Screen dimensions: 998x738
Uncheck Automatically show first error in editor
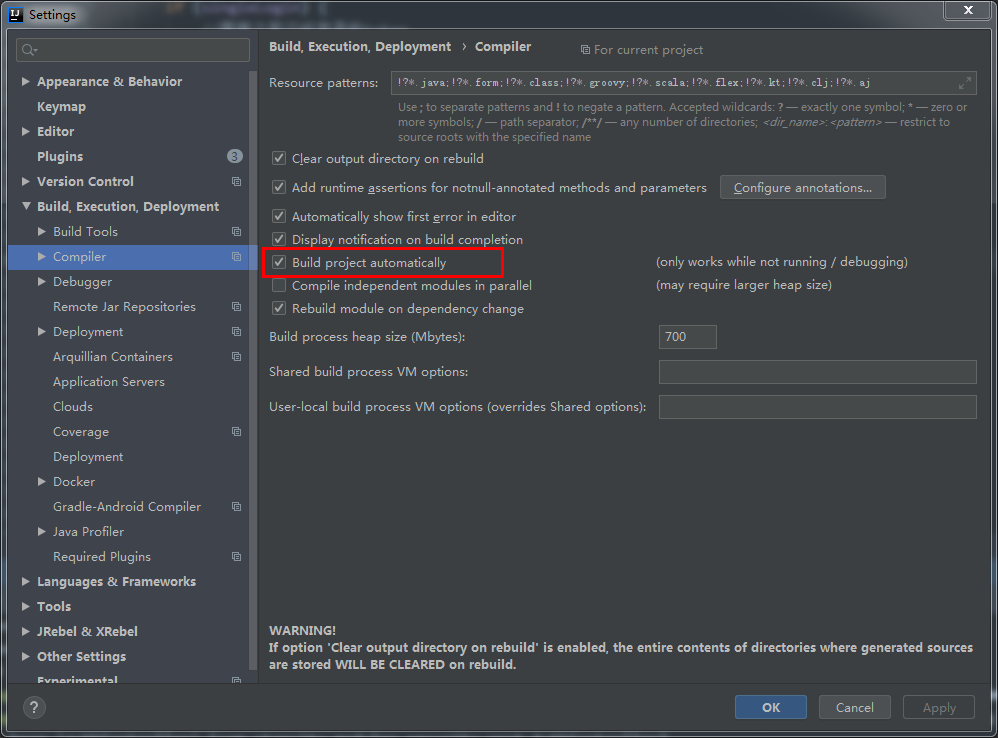click(x=279, y=216)
